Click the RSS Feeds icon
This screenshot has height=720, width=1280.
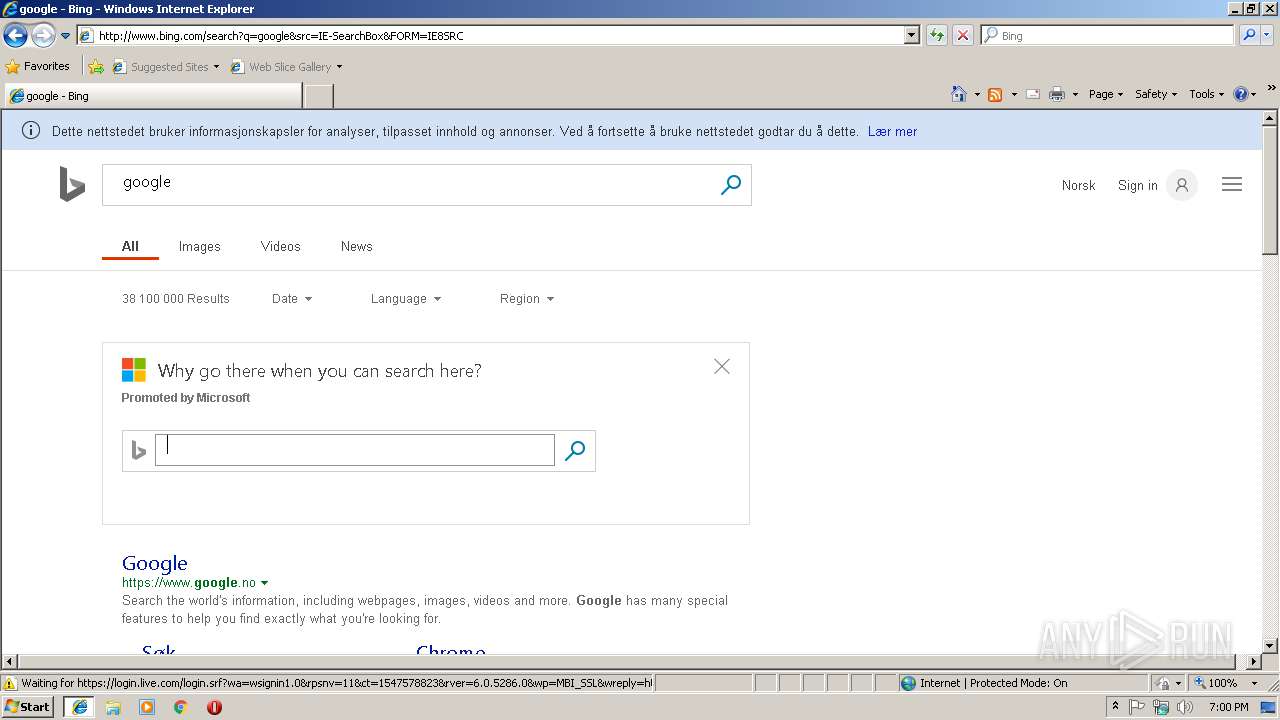[995, 94]
